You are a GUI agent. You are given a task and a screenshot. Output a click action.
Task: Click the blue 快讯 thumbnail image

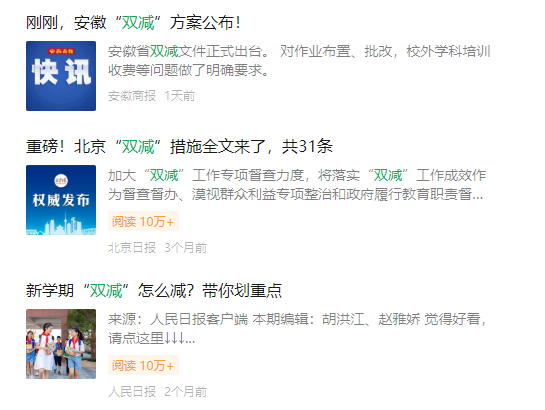(61, 76)
